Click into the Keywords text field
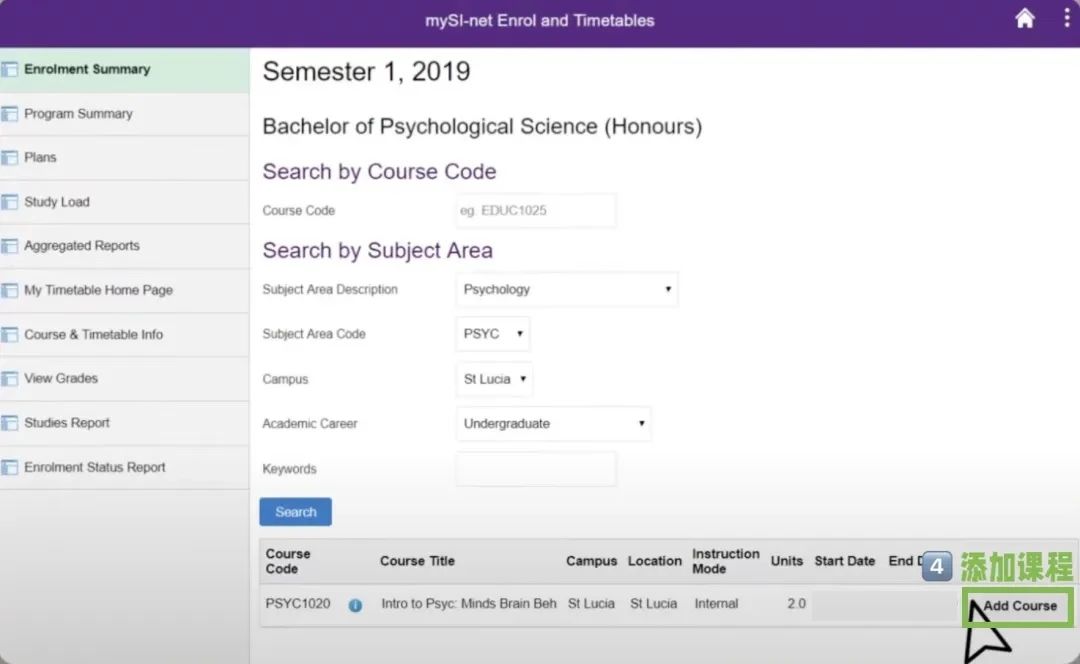Viewport: 1080px width, 664px height. (535, 468)
